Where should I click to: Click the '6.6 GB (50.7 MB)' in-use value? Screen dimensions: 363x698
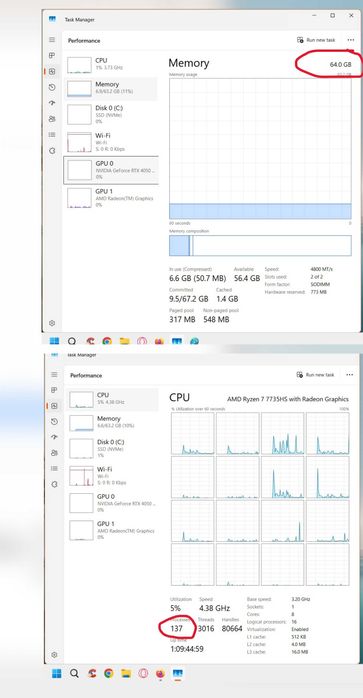(197, 278)
